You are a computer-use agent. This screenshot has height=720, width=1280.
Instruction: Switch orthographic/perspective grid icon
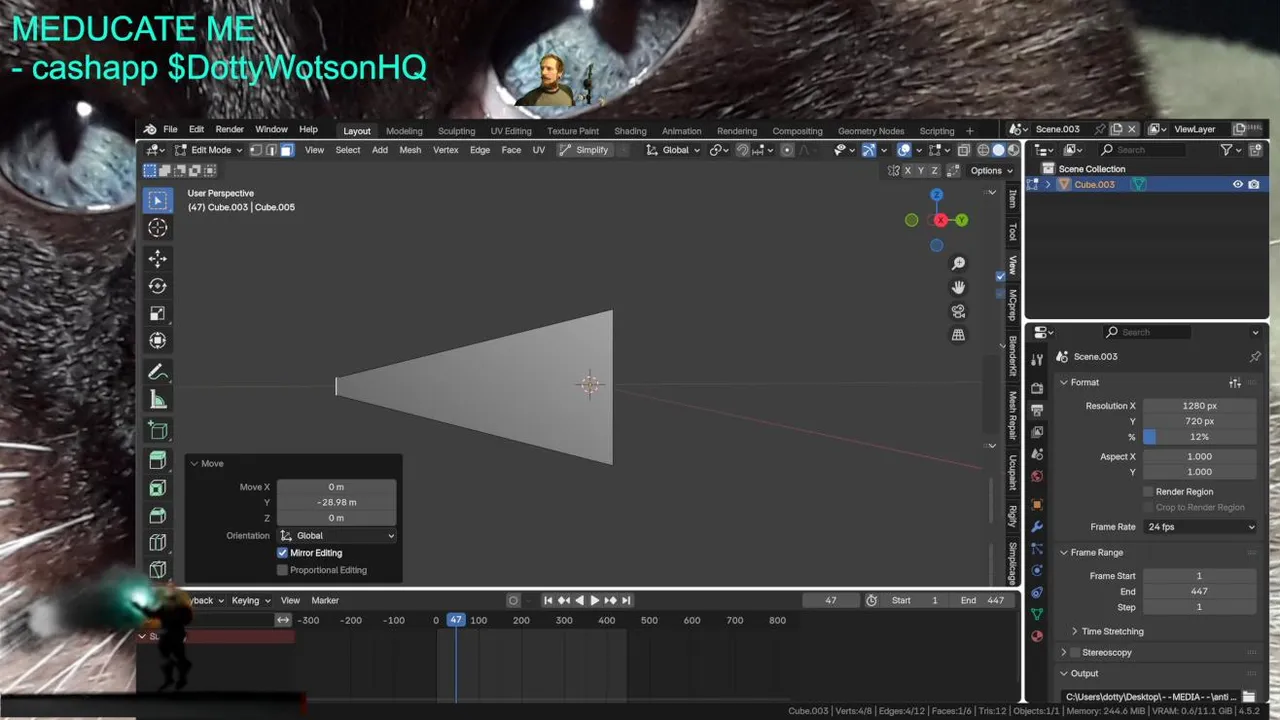(x=958, y=335)
